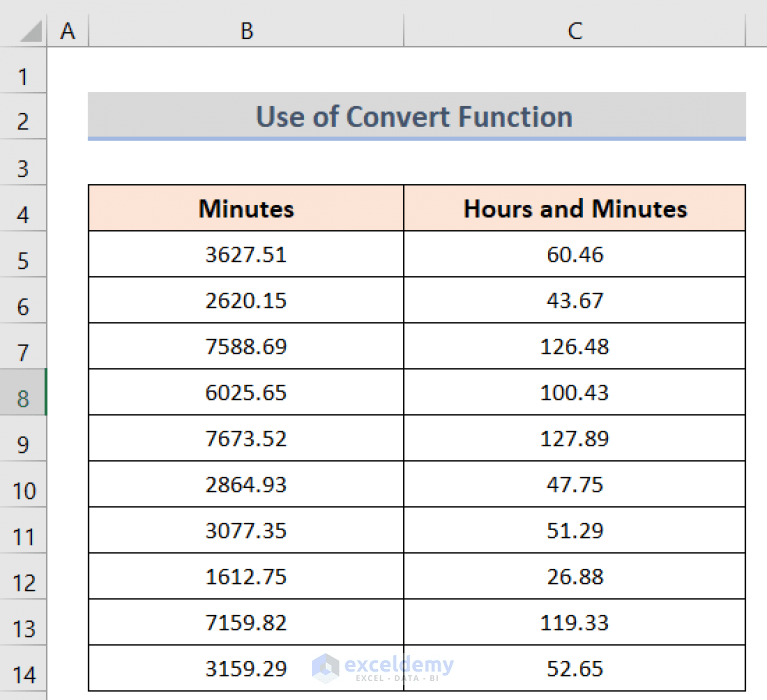This screenshot has width=767, height=700.
Task: Select cell containing 52.65
Action: point(575,668)
